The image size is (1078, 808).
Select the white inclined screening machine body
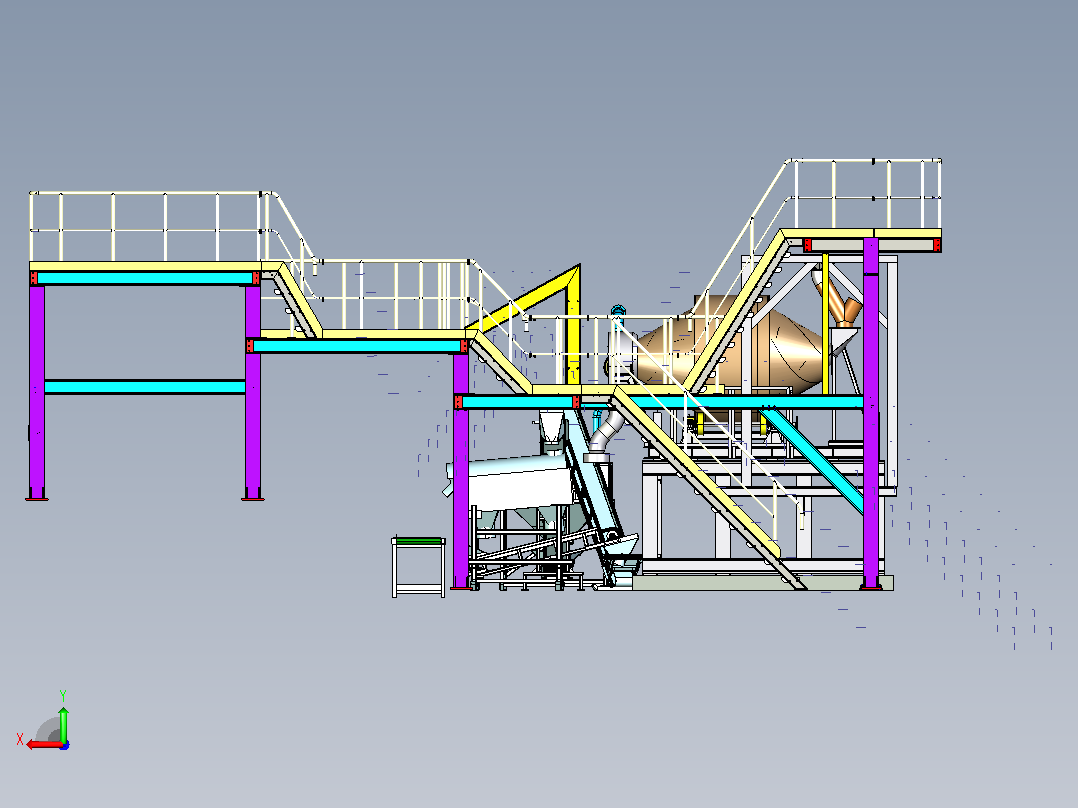pos(512,481)
